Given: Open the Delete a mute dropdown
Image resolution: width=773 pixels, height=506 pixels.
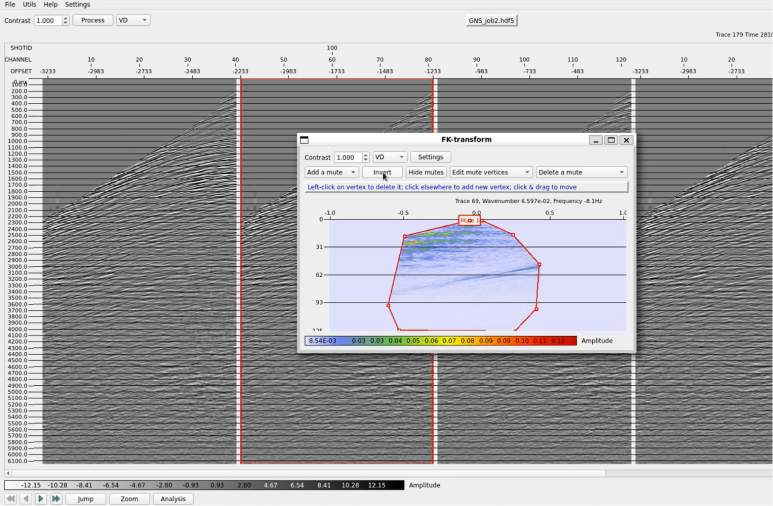Looking at the screenshot, I should pos(581,172).
